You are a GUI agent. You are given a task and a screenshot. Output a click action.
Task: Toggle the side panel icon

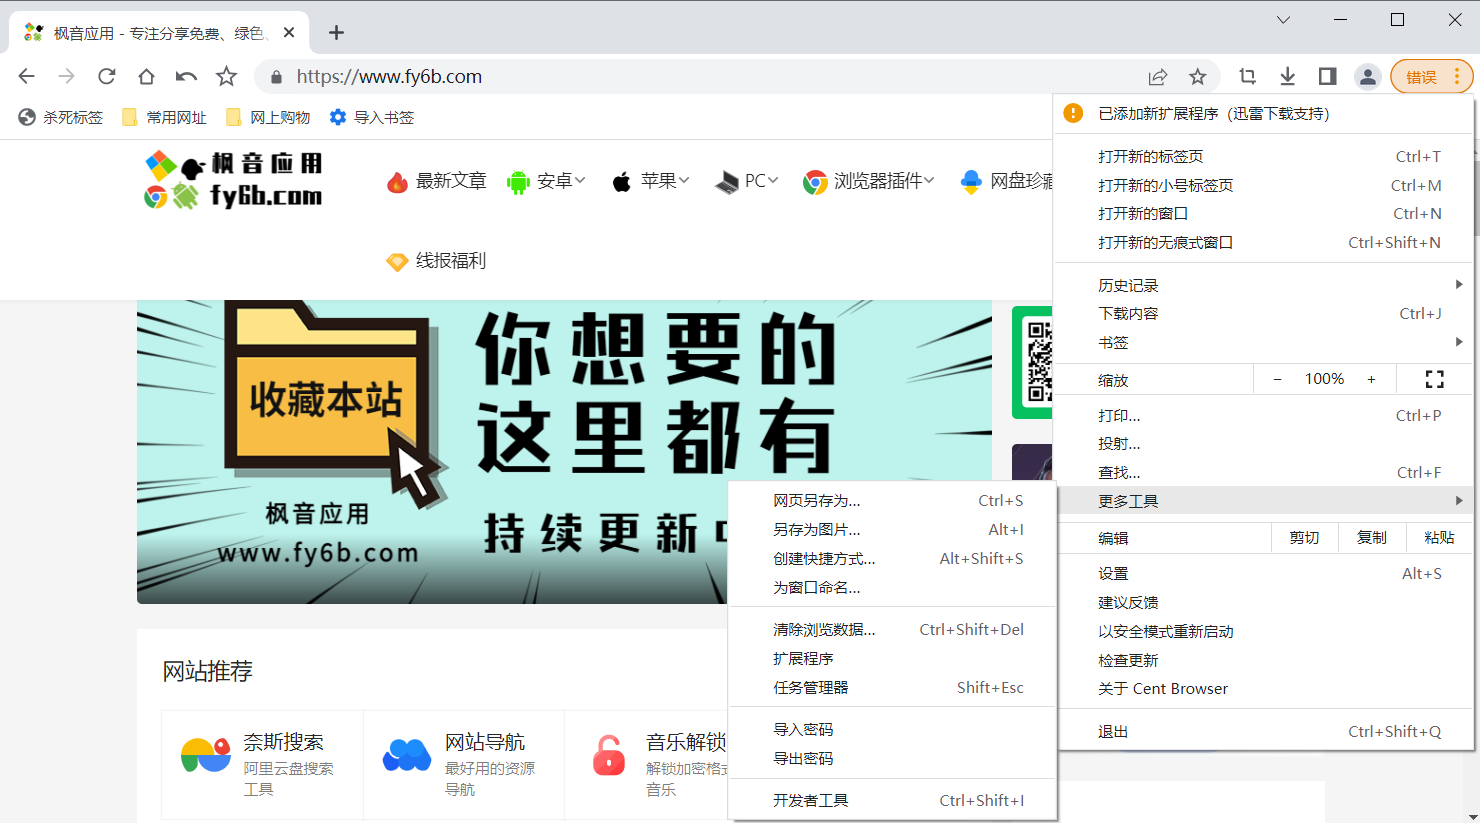1328,76
